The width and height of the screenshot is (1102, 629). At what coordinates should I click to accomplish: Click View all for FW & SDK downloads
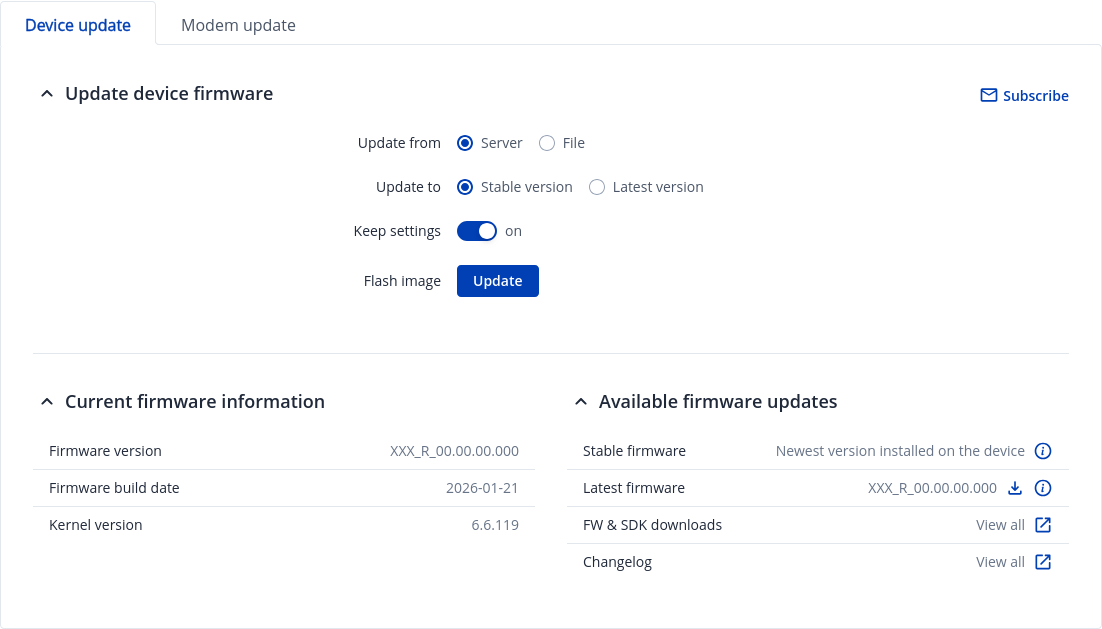point(1000,525)
